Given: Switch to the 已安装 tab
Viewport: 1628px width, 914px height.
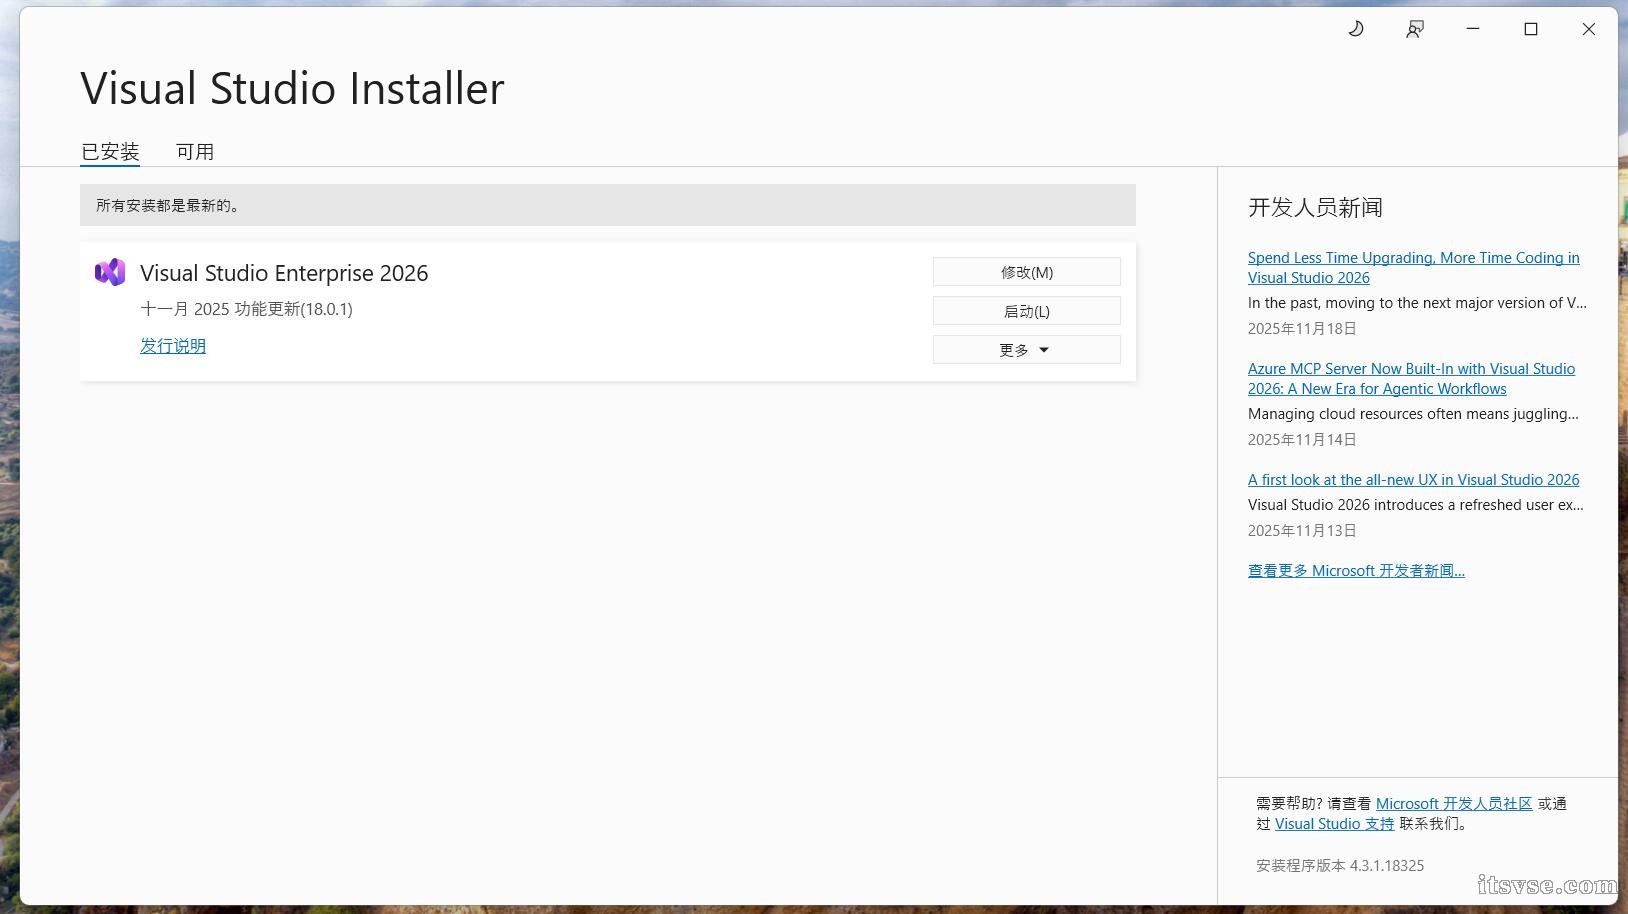Looking at the screenshot, I should [x=110, y=152].
